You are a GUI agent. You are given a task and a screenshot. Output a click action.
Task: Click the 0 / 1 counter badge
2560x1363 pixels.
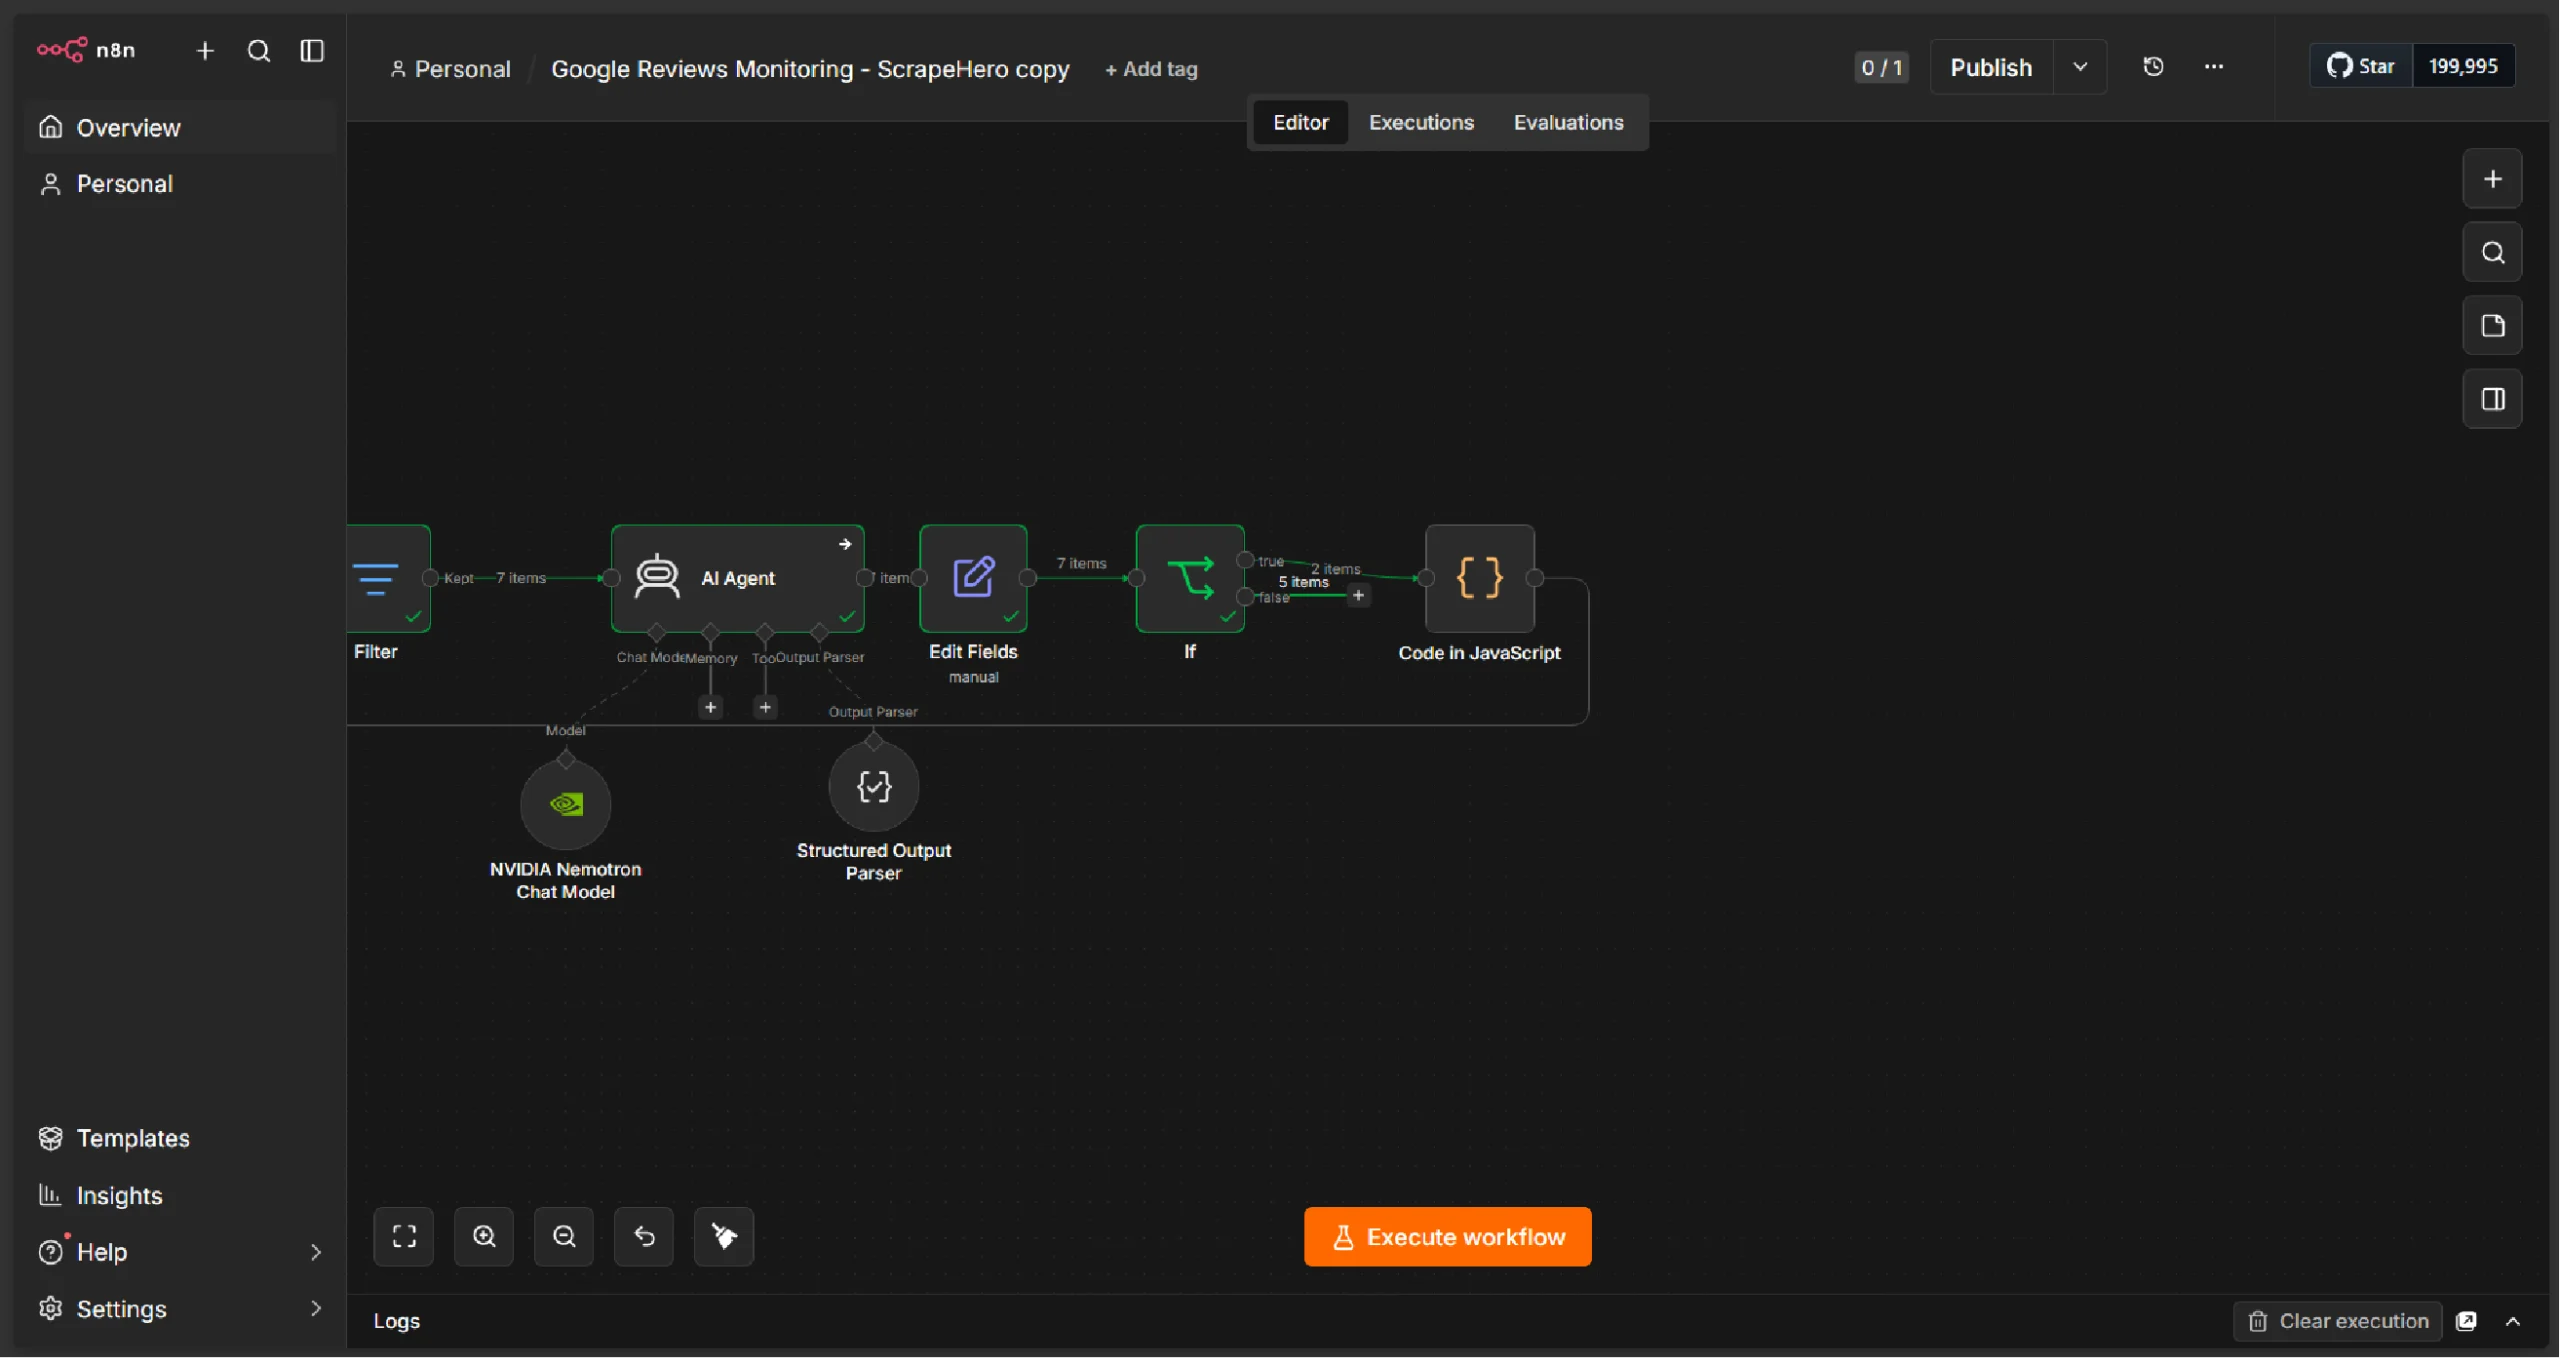(x=1881, y=67)
